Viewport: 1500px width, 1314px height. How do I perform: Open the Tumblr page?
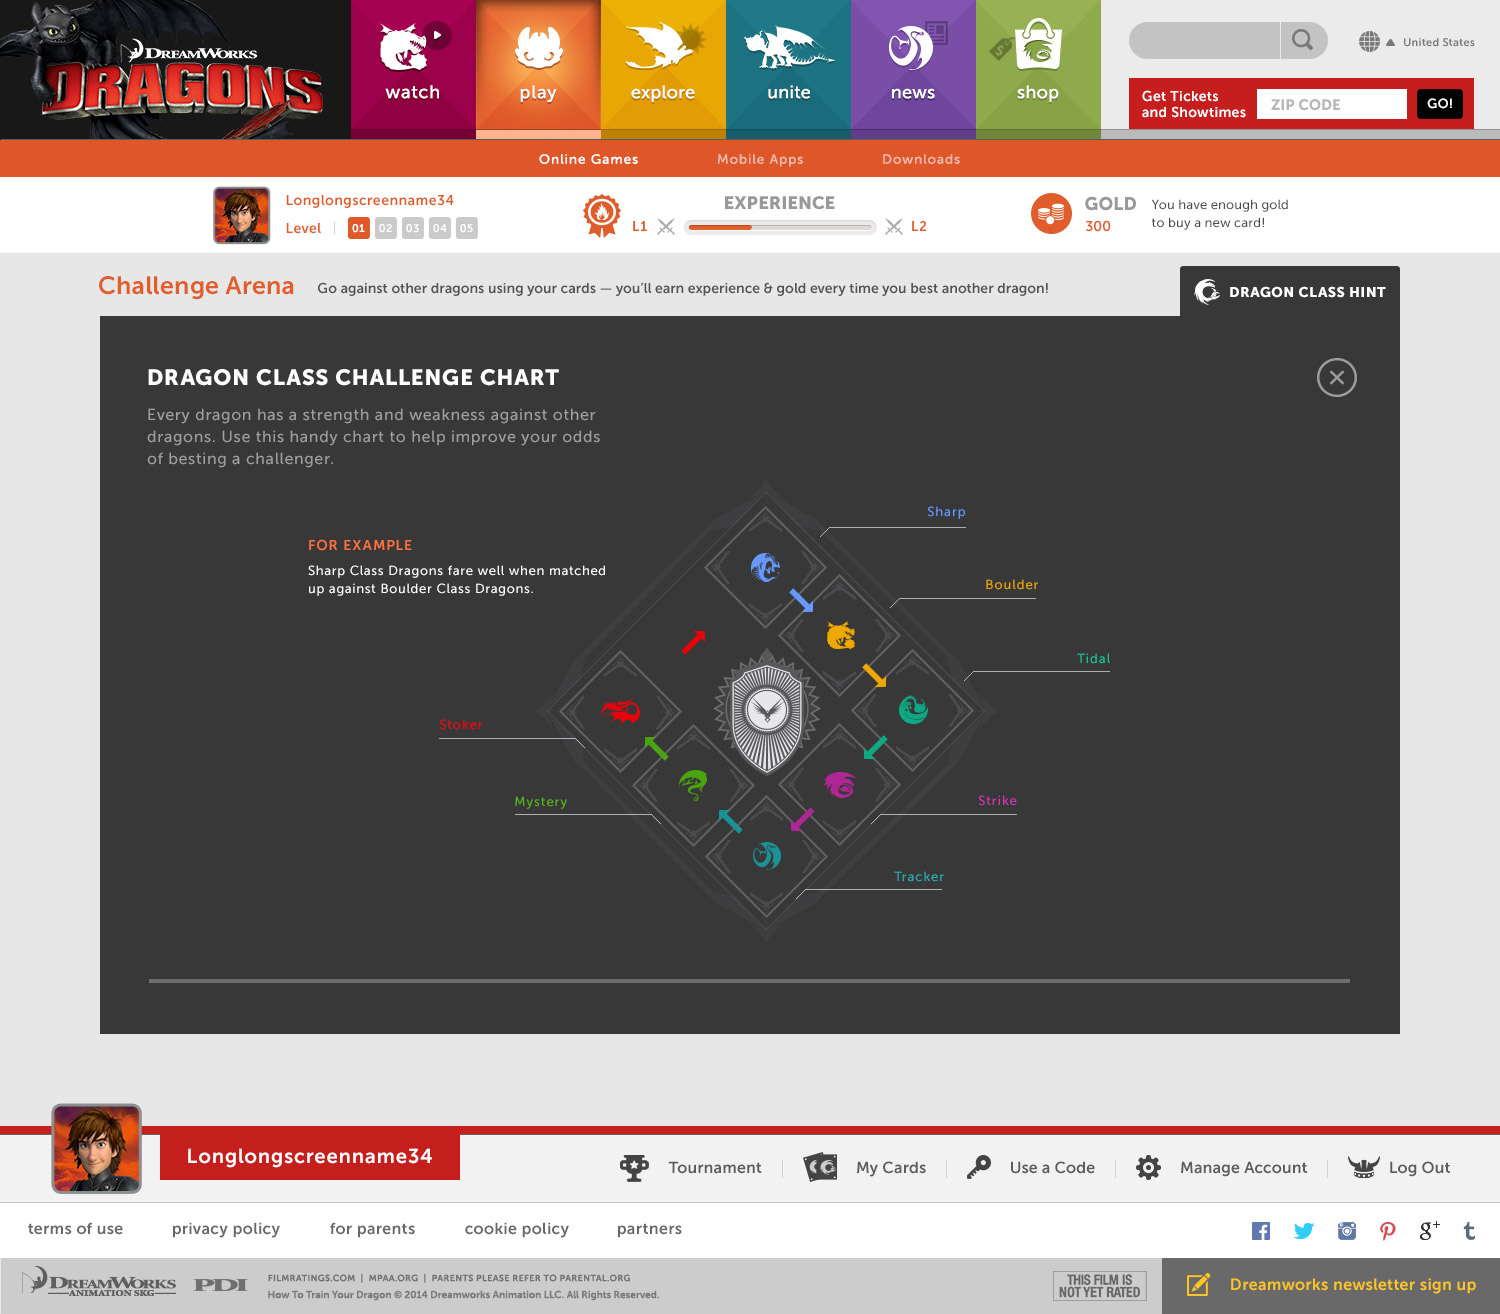pyautogui.click(x=1469, y=1231)
